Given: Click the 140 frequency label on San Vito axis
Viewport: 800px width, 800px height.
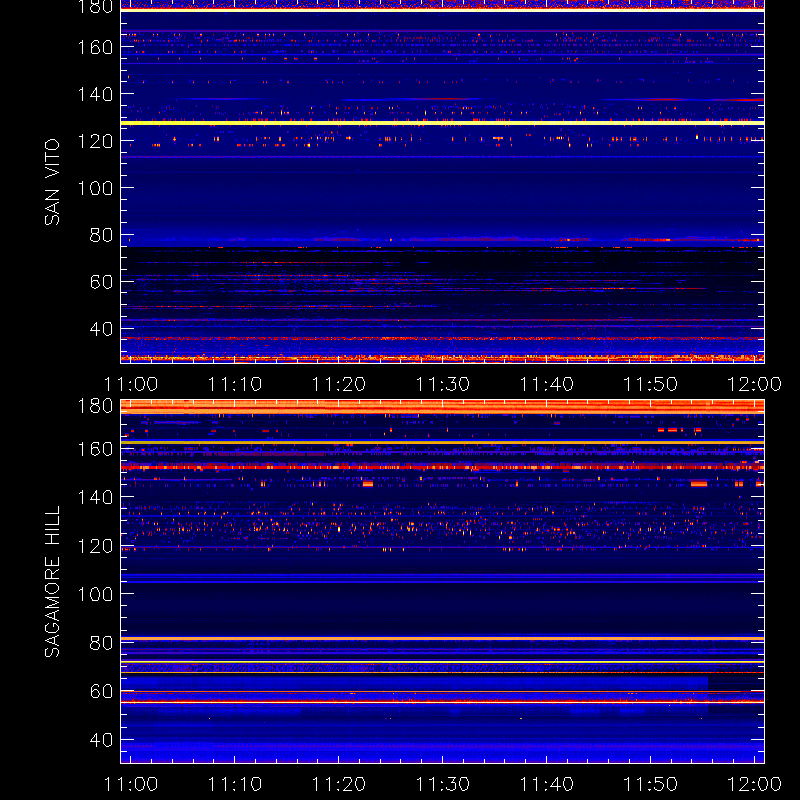Looking at the screenshot, I should click(95, 94).
